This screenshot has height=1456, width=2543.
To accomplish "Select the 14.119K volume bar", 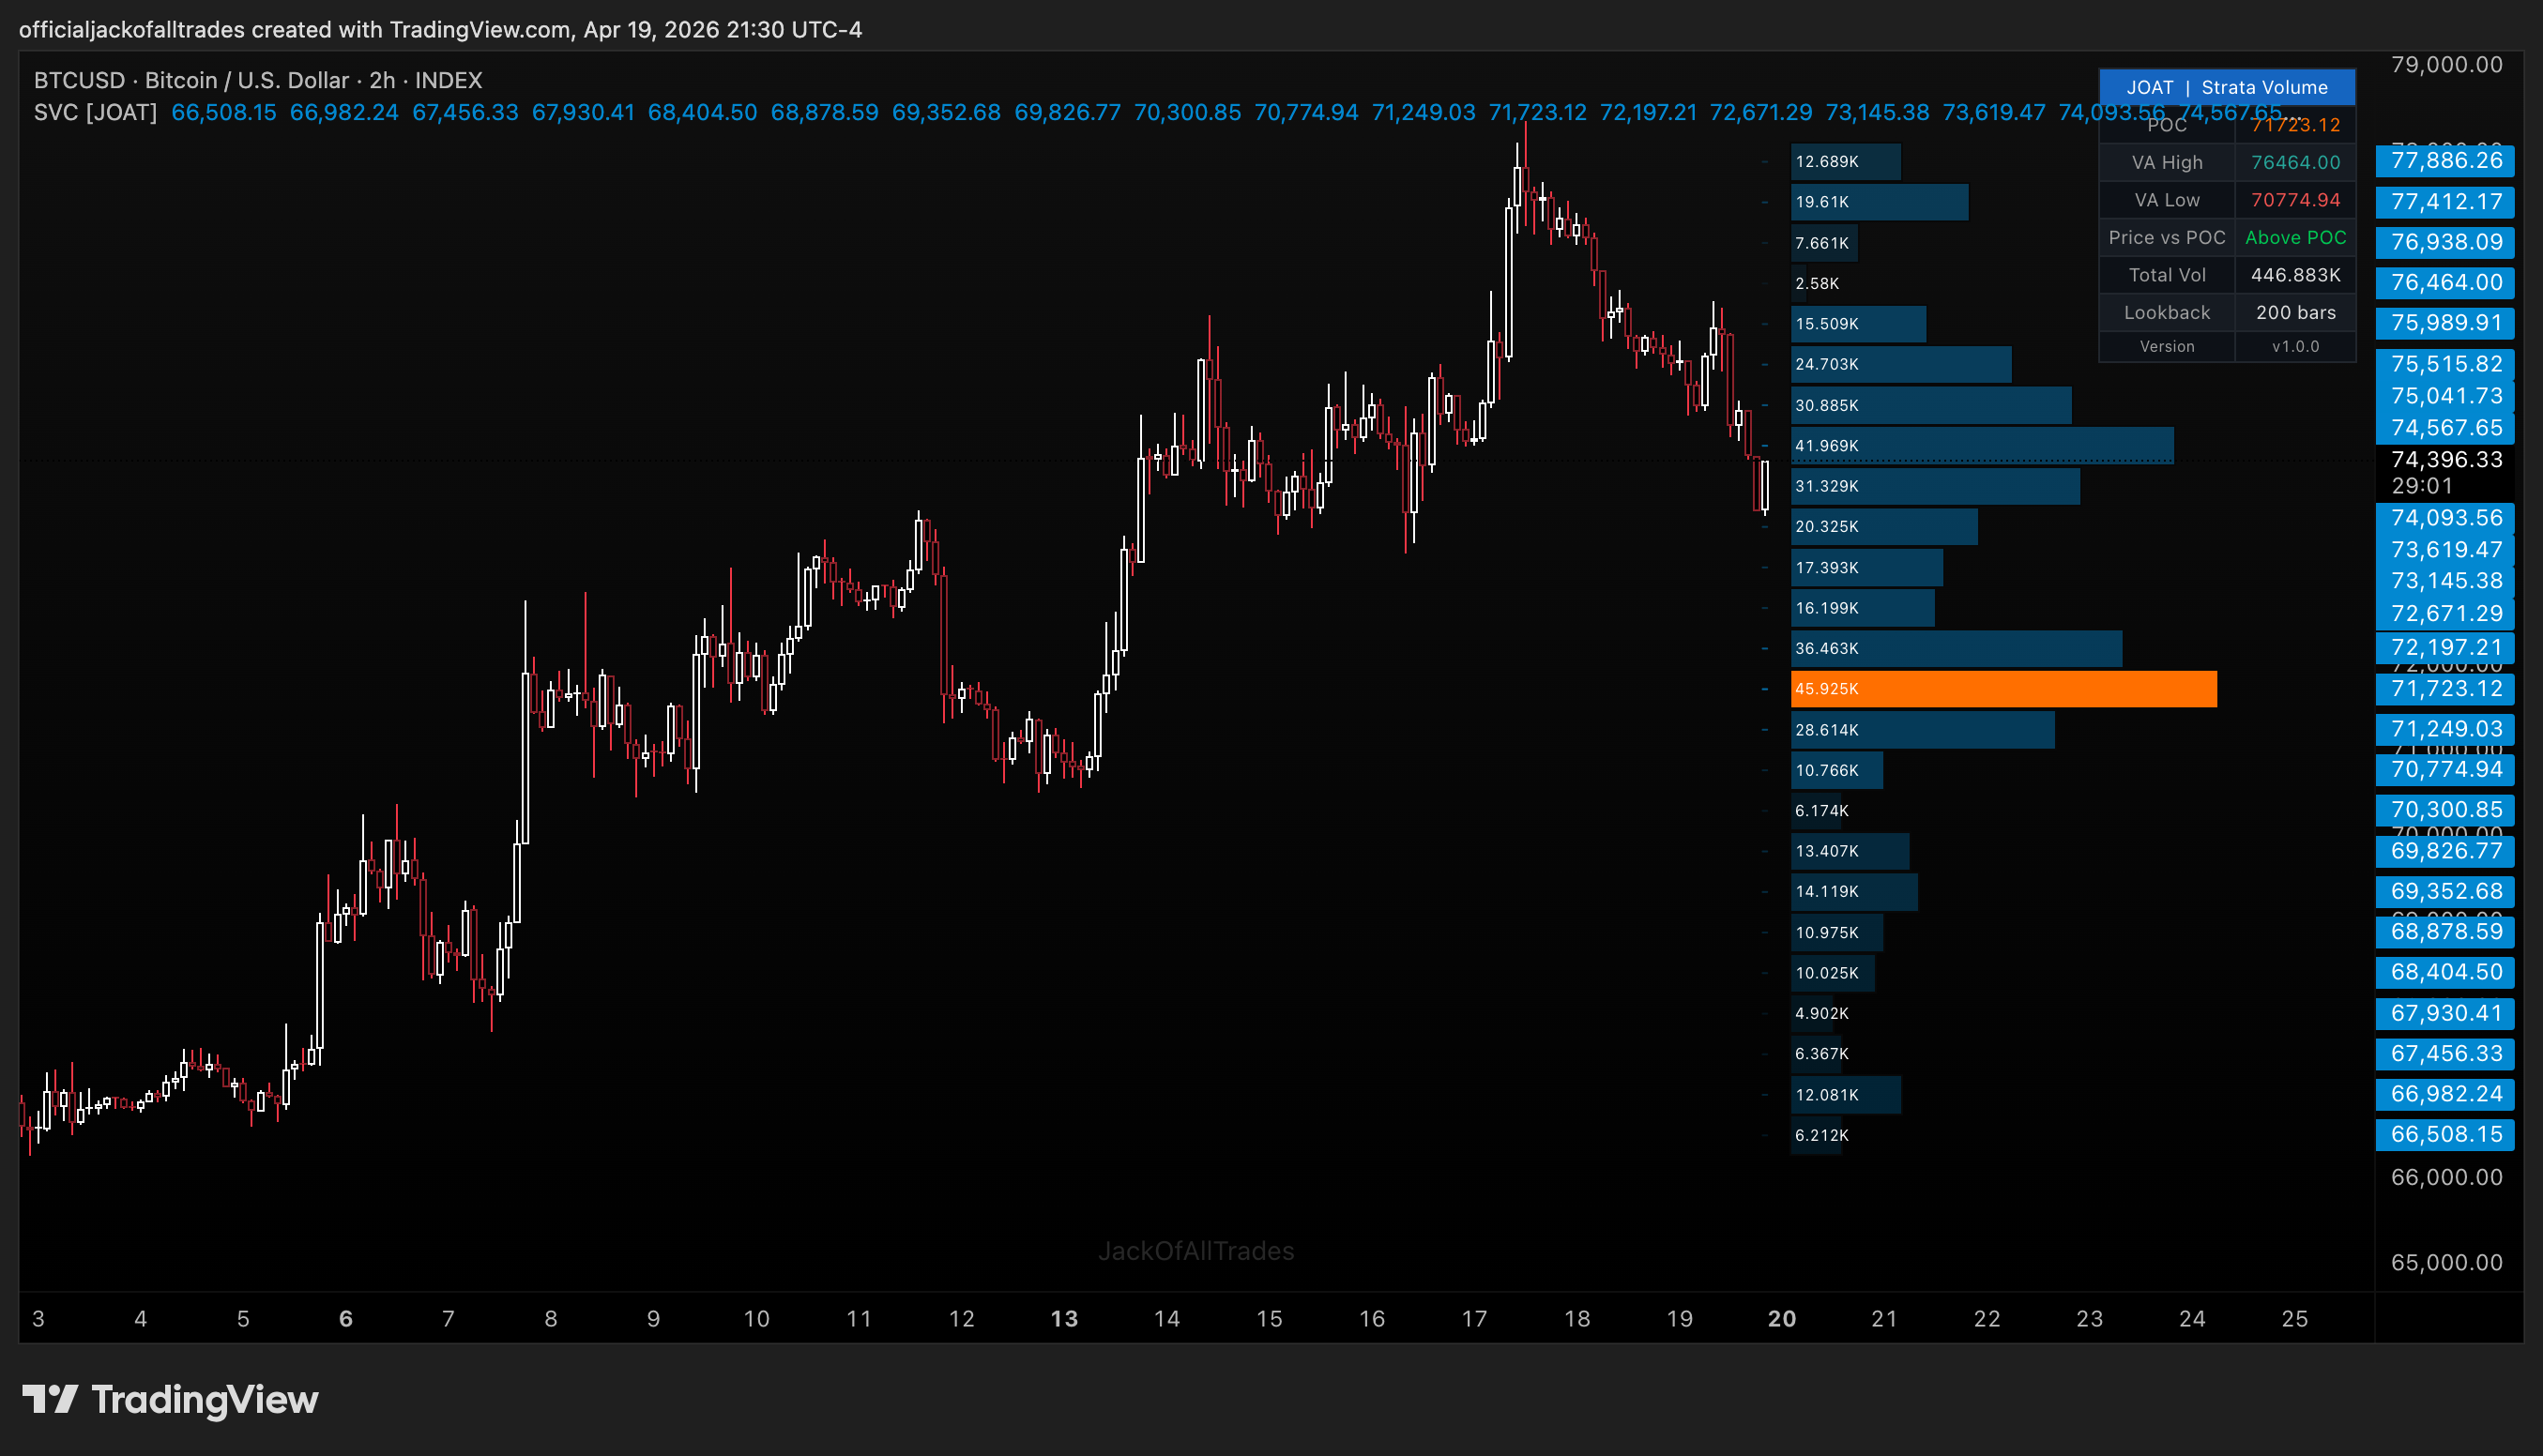I will point(1854,892).
